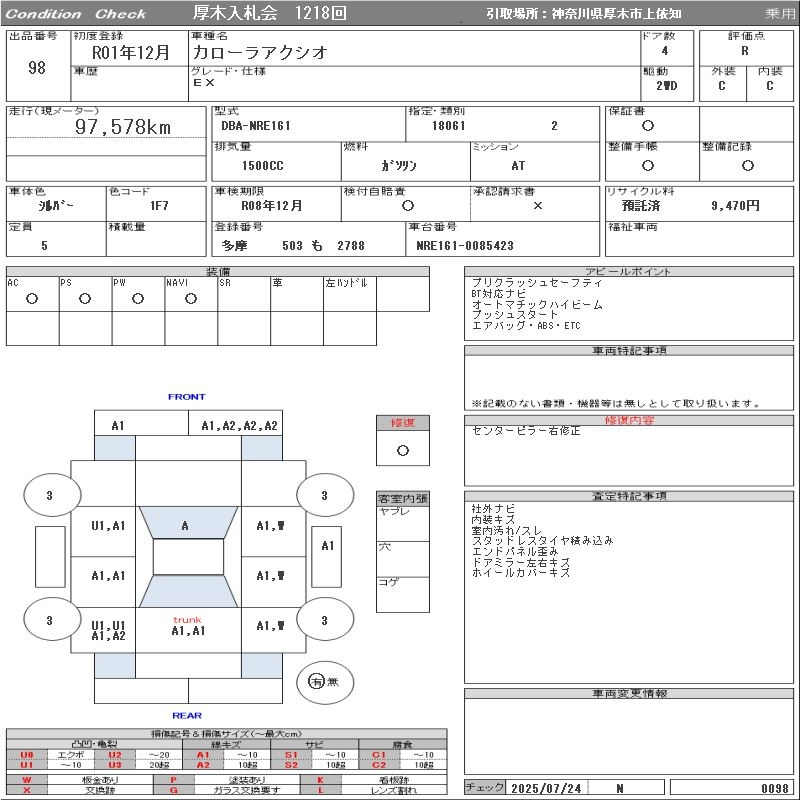Click the PW equipment circle
This screenshot has height=800, width=800.
coord(138,299)
